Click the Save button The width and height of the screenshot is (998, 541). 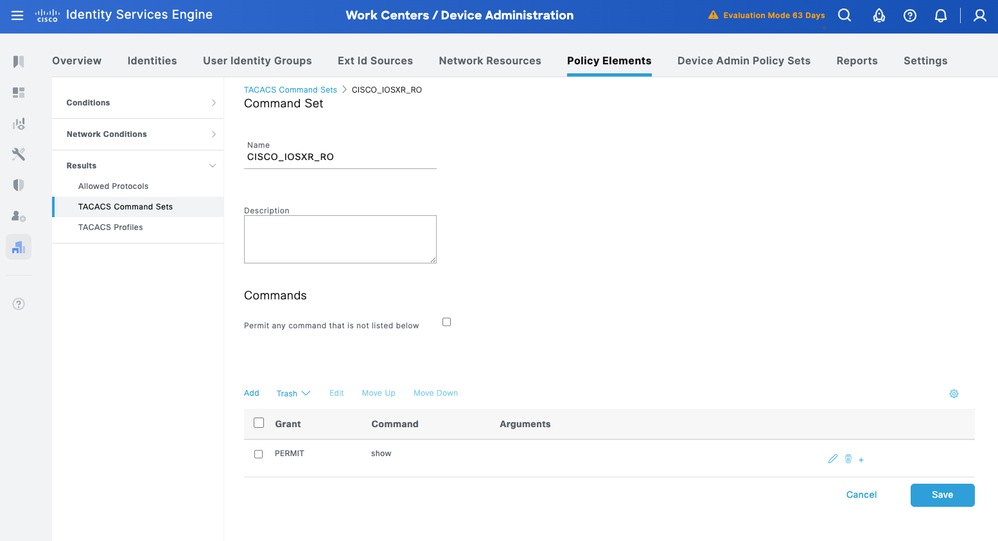tap(942, 495)
